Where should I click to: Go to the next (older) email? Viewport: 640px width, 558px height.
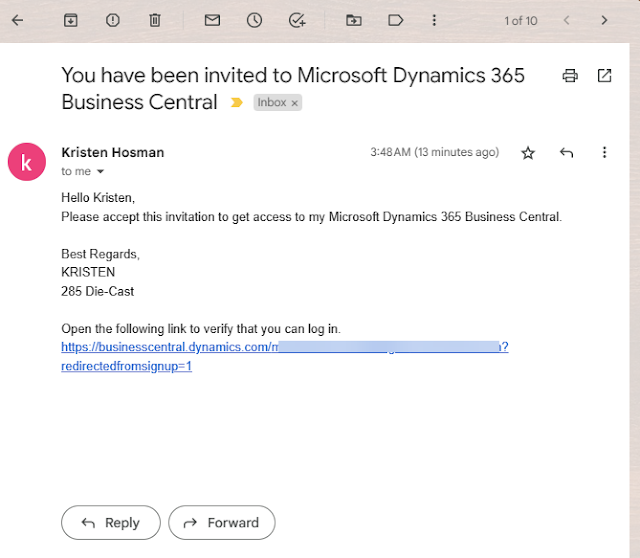(604, 20)
